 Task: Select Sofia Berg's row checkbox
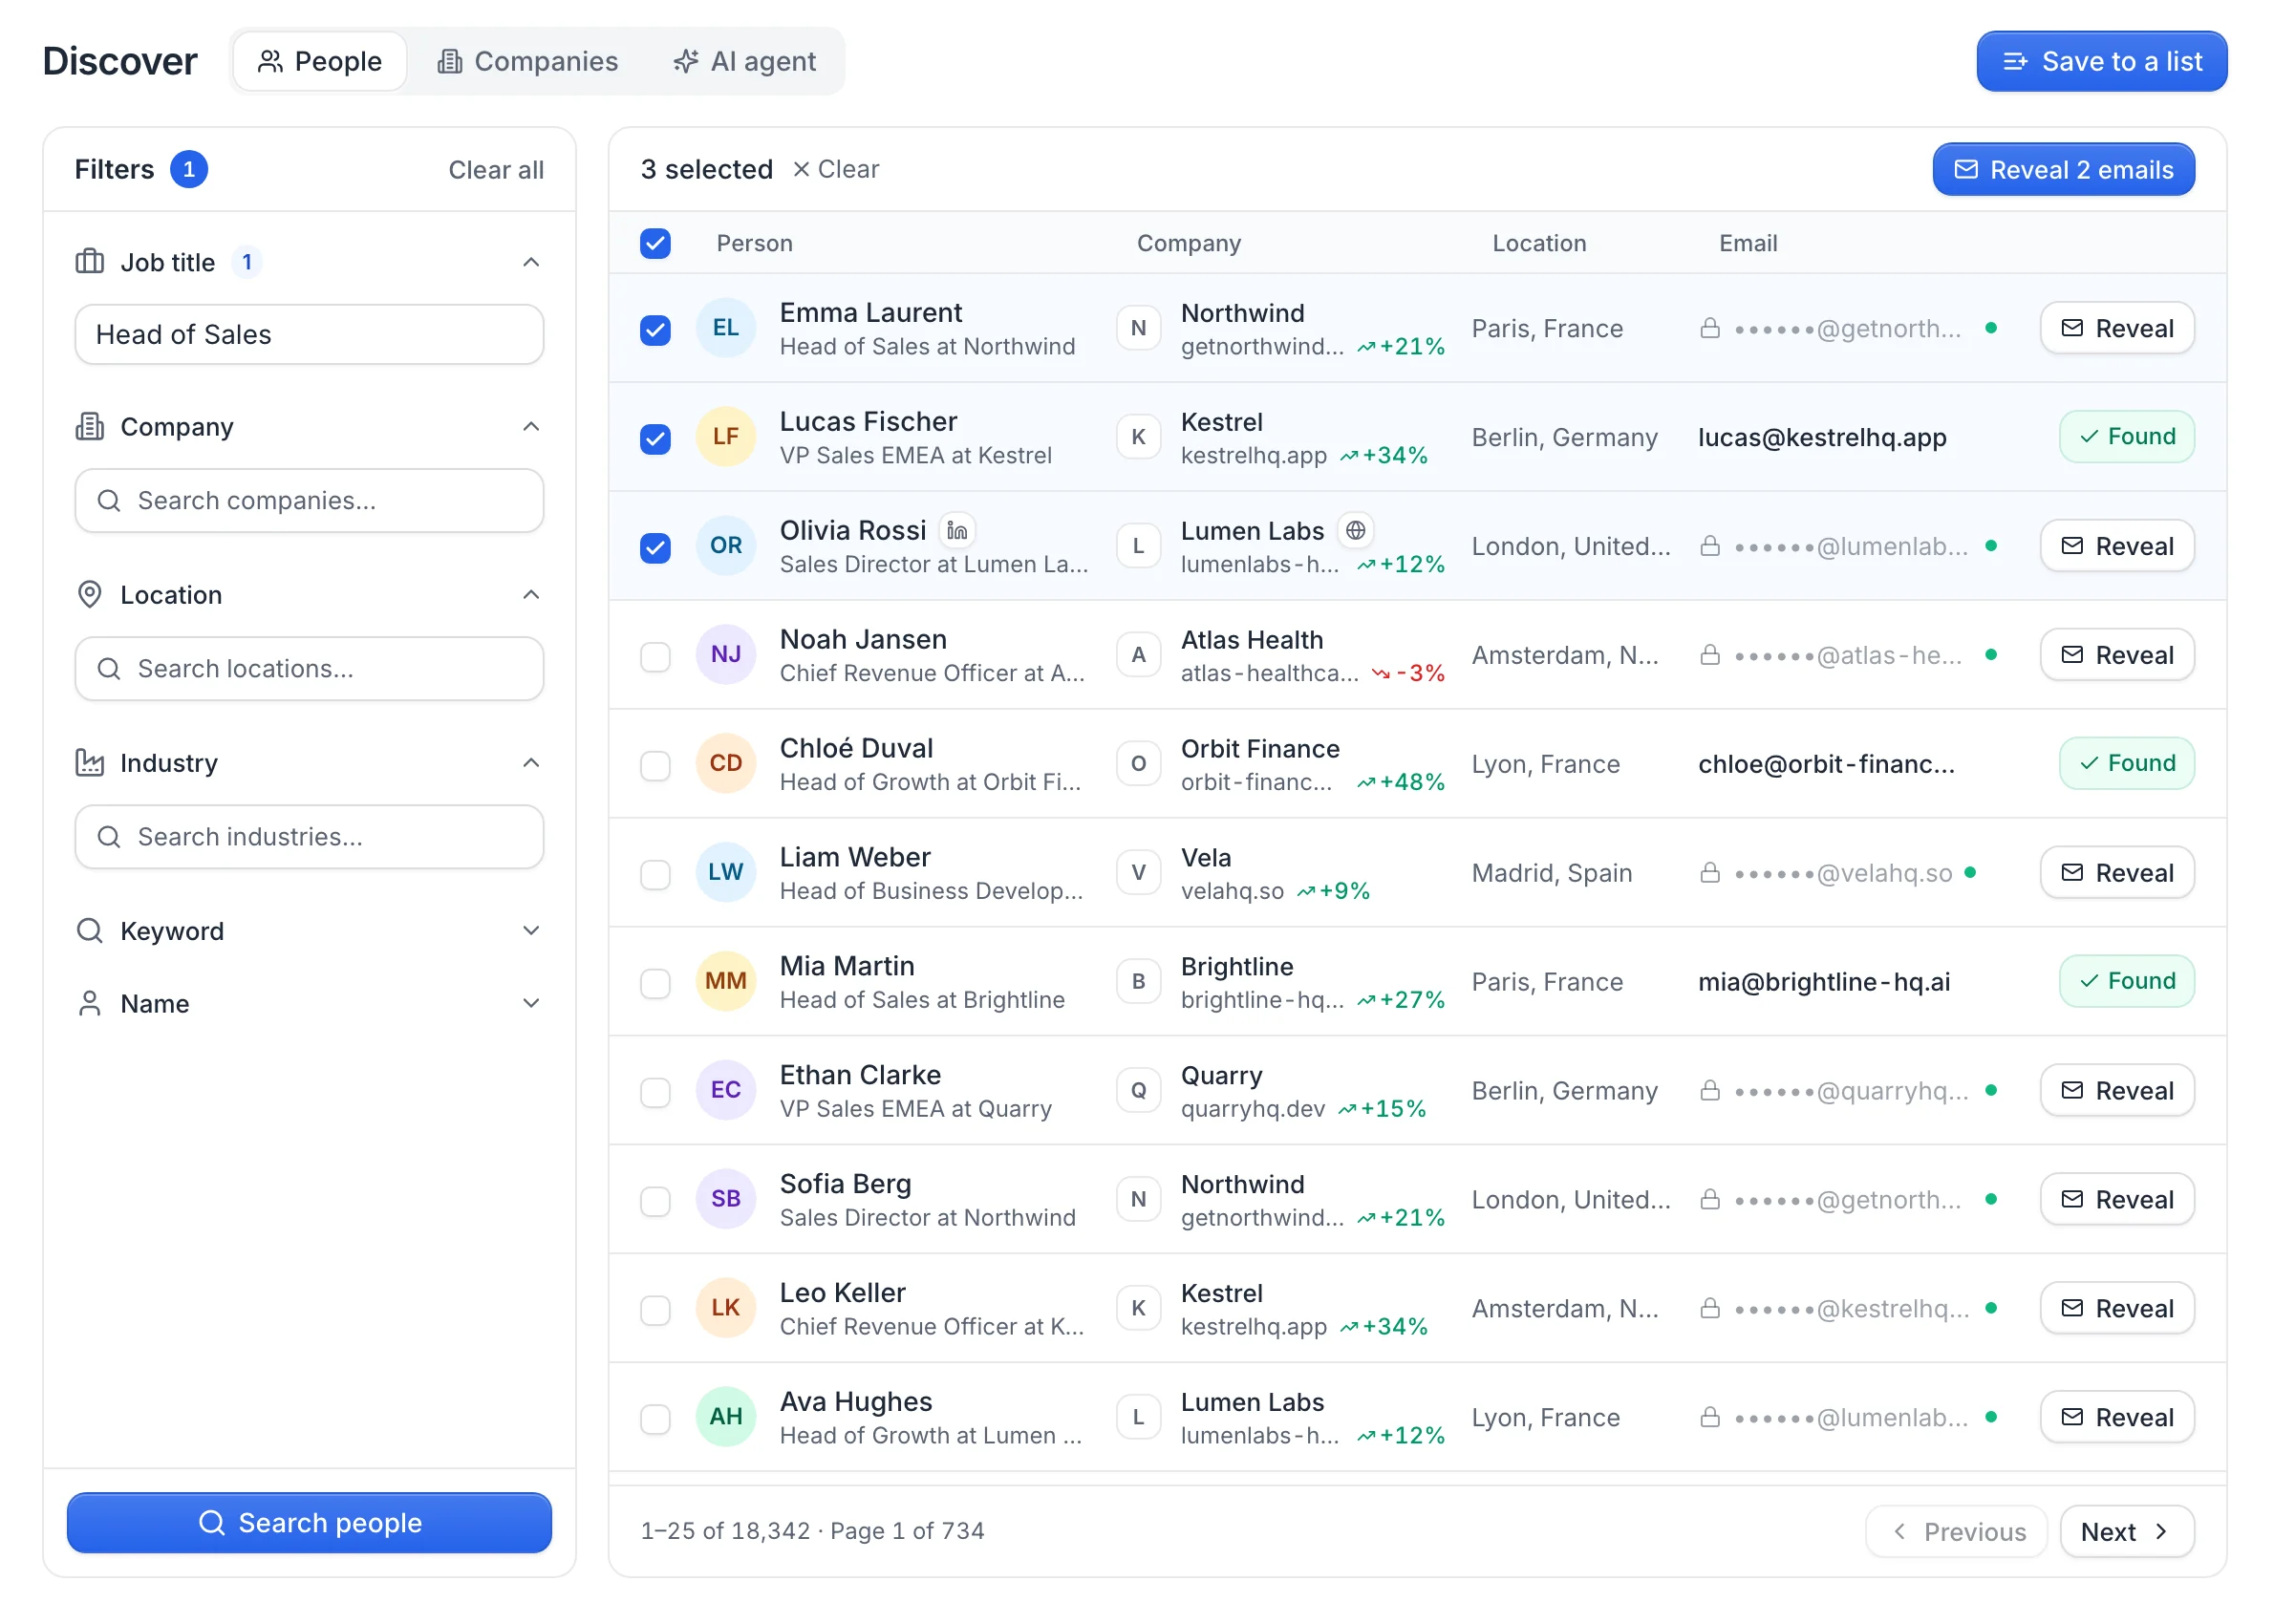[x=655, y=1200]
